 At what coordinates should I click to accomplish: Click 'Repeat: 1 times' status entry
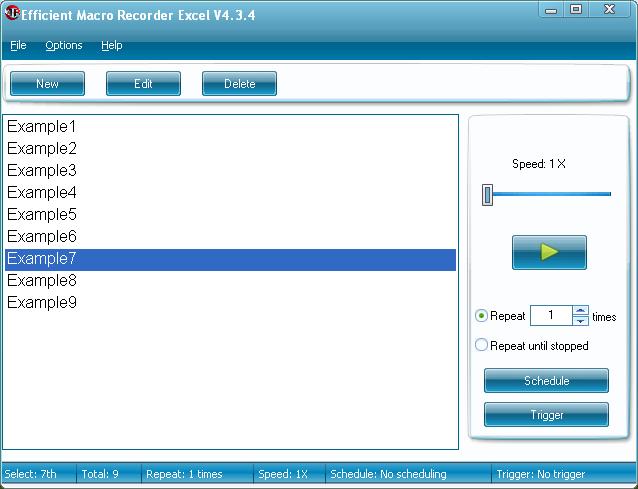[184, 474]
